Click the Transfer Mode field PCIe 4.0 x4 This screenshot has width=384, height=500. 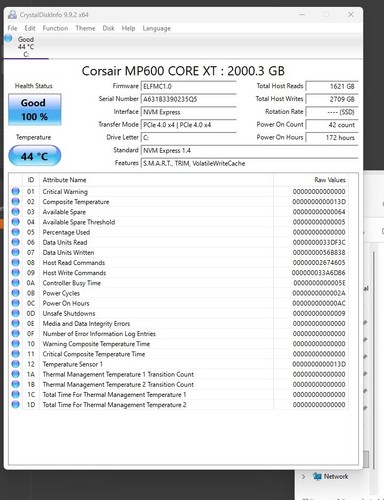pos(188,125)
